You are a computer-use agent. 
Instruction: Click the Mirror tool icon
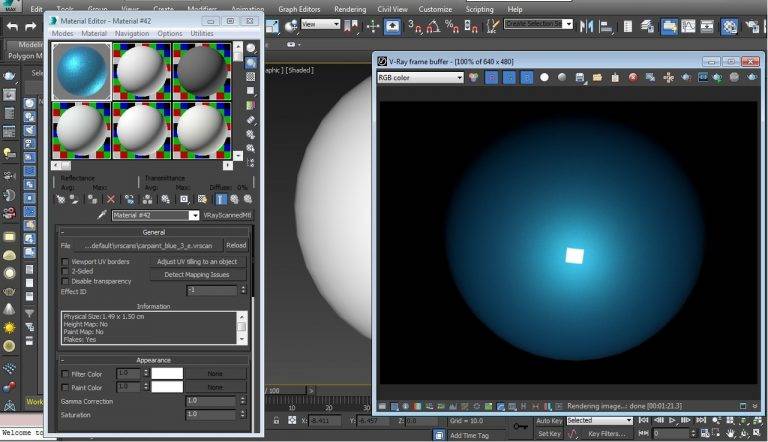coord(586,26)
